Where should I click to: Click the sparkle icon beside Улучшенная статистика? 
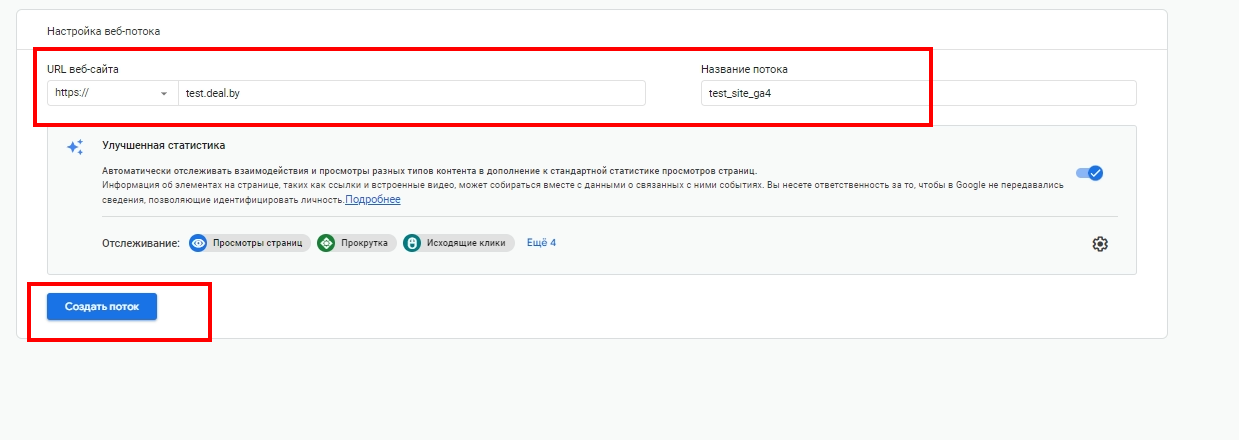pyautogui.click(x=75, y=147)
